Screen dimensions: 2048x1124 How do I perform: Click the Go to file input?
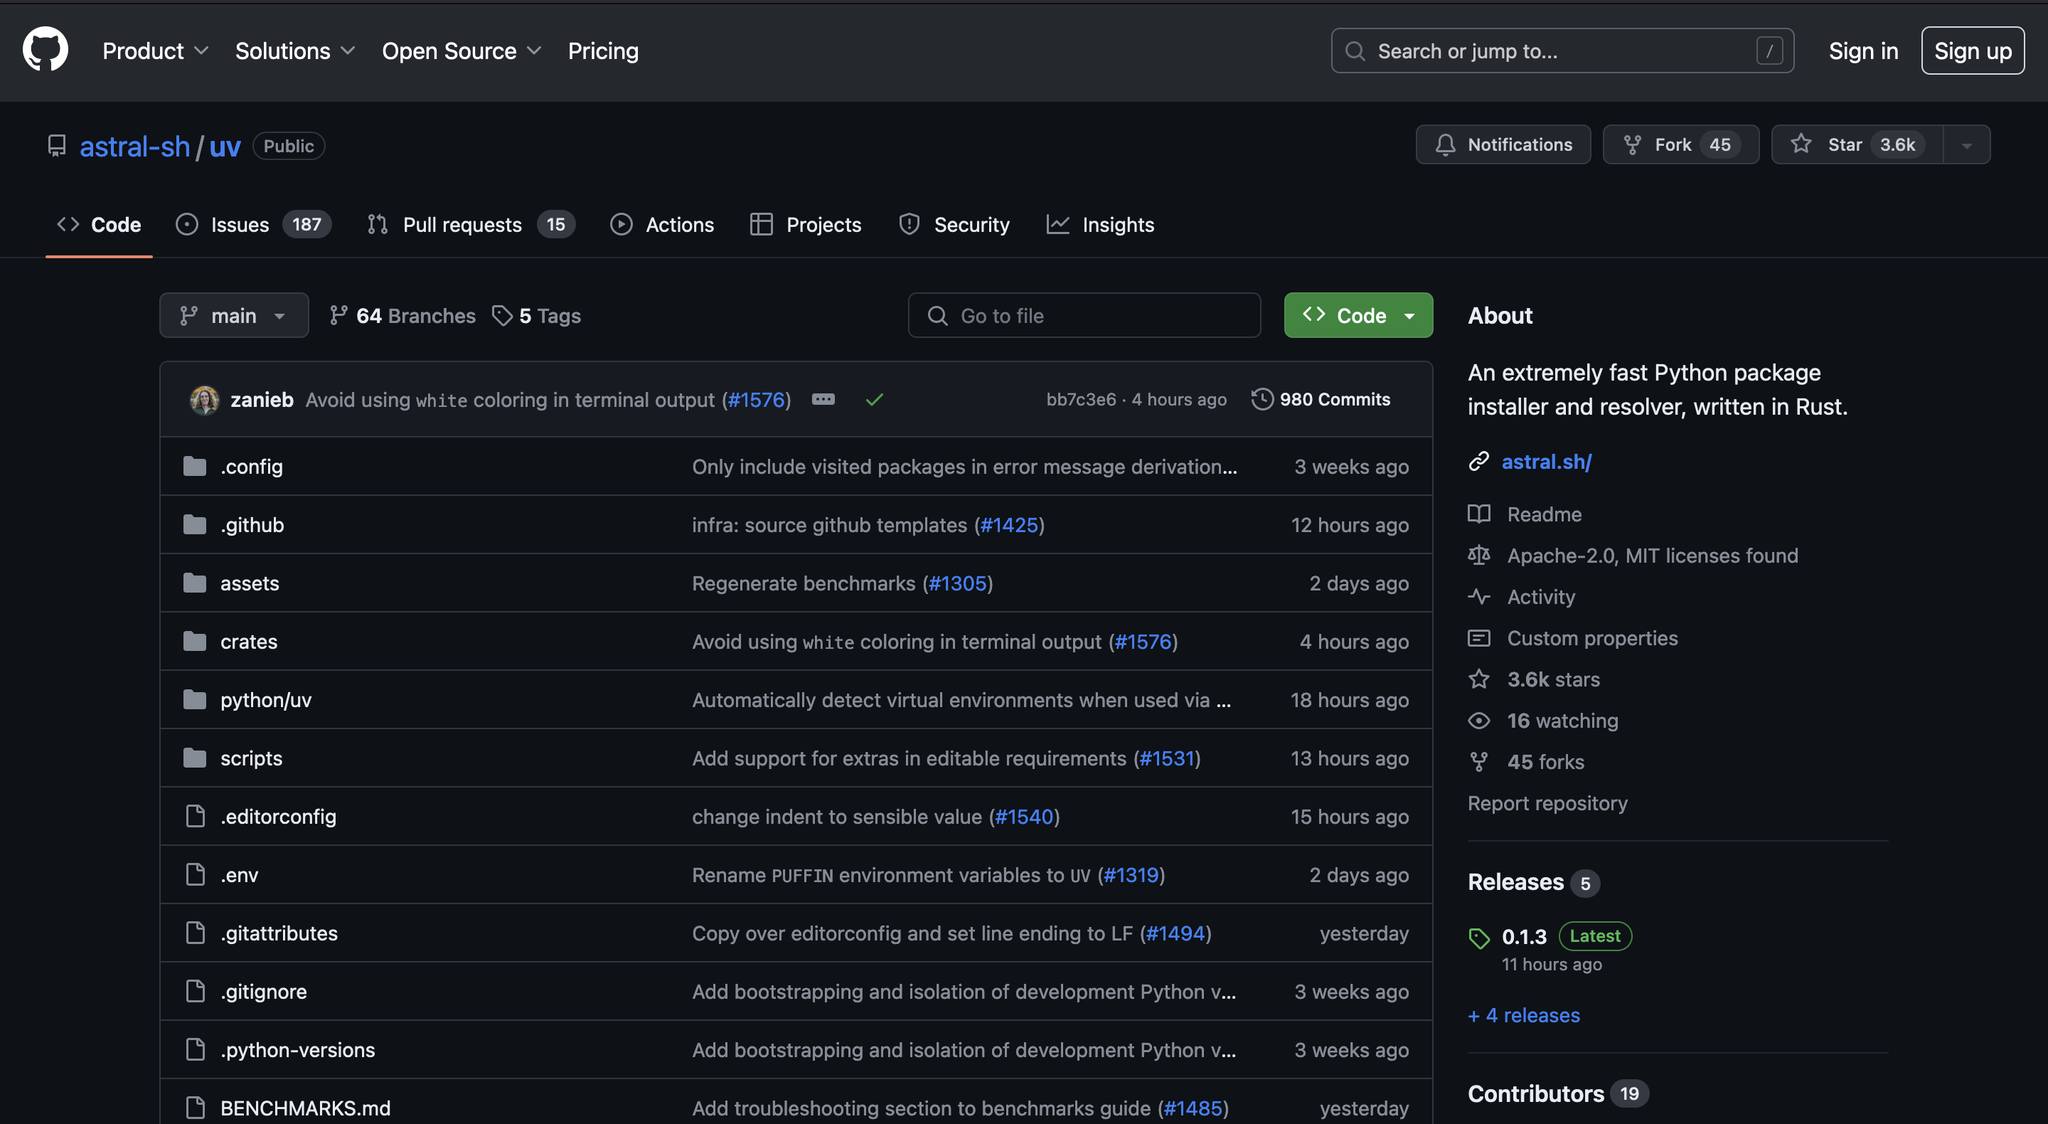tap(1084, 315)
